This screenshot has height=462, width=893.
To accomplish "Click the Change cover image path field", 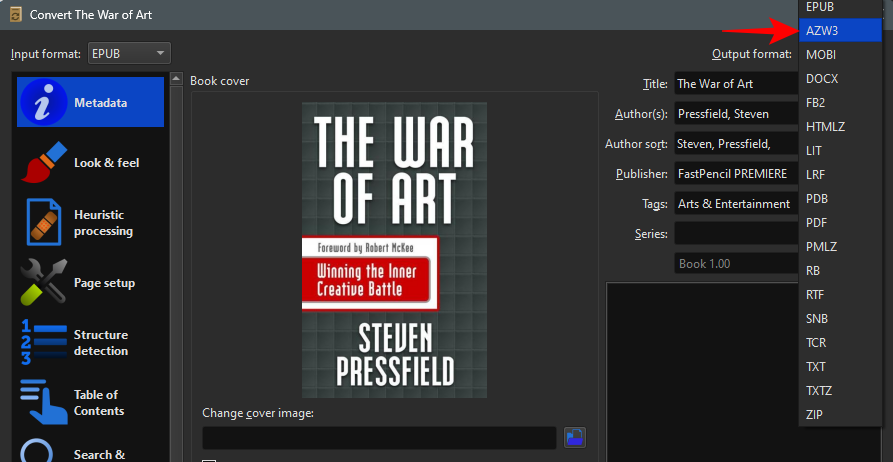I will (379, 437).
